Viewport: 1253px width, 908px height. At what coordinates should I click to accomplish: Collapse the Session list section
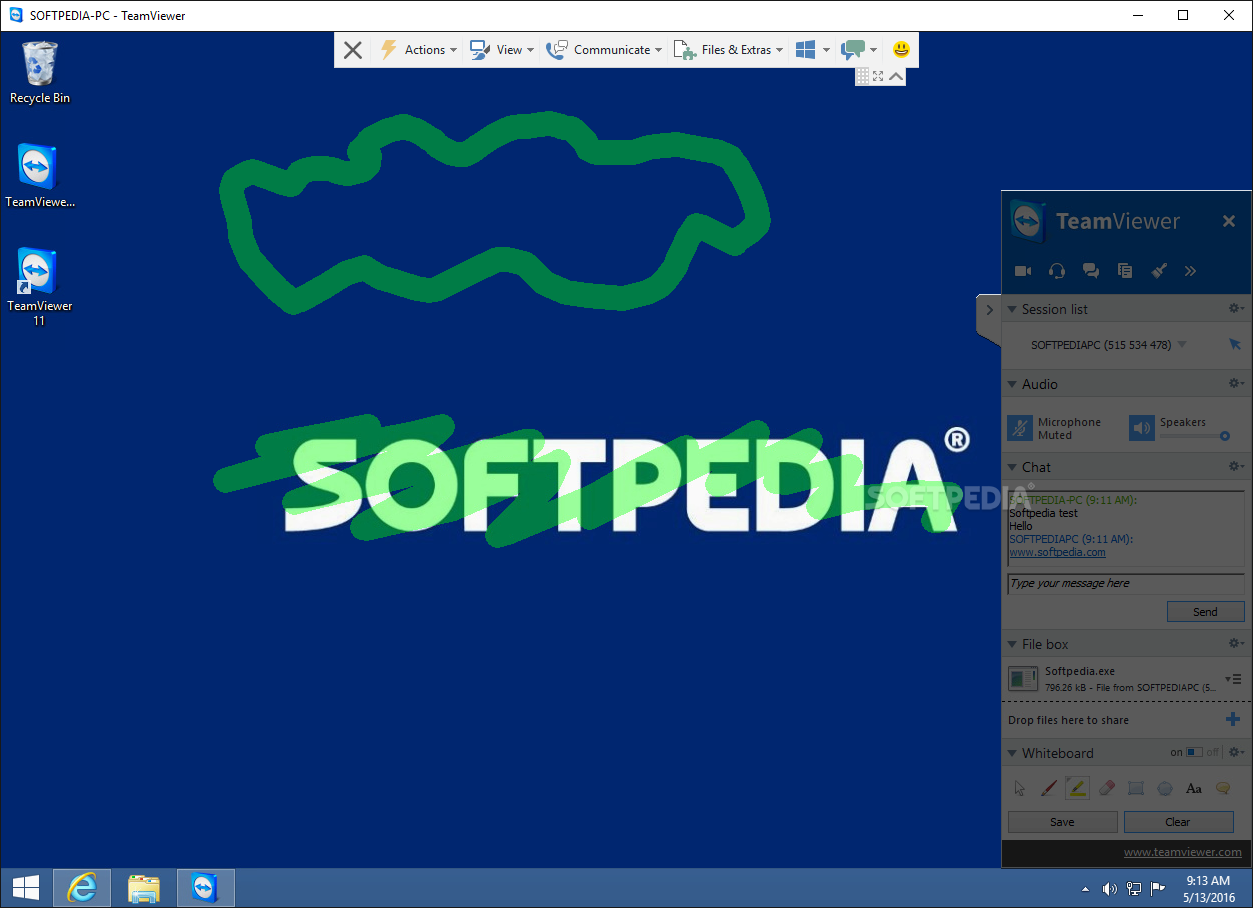click(x=1012, y=310)
